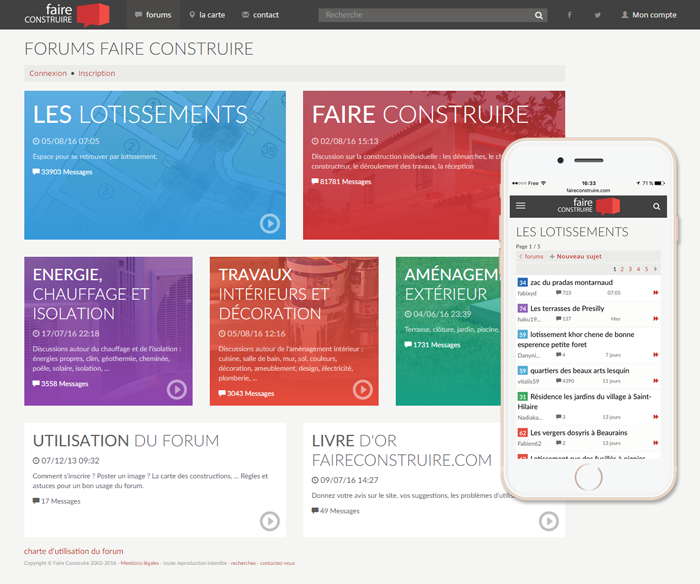
Task: Click 3043 Messages on Travaux card
Action: (246, 393)
